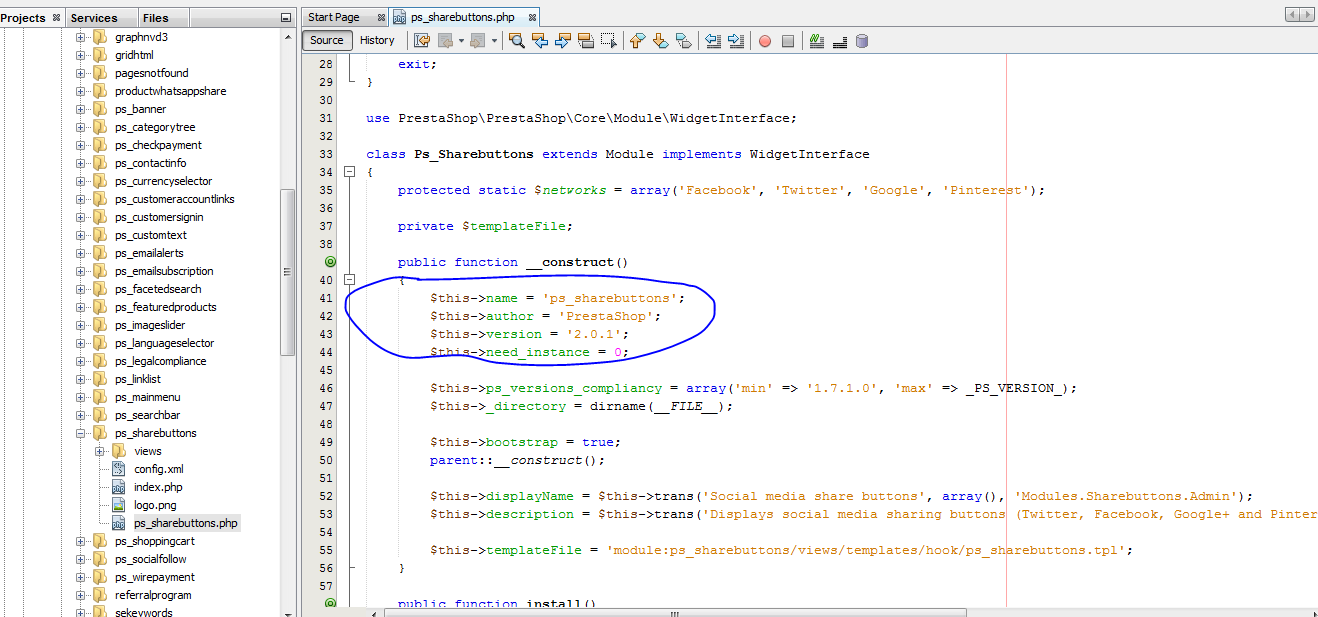Open Back history dropdown arrow
Viewport: 1318px width, 617px height.
461,41
